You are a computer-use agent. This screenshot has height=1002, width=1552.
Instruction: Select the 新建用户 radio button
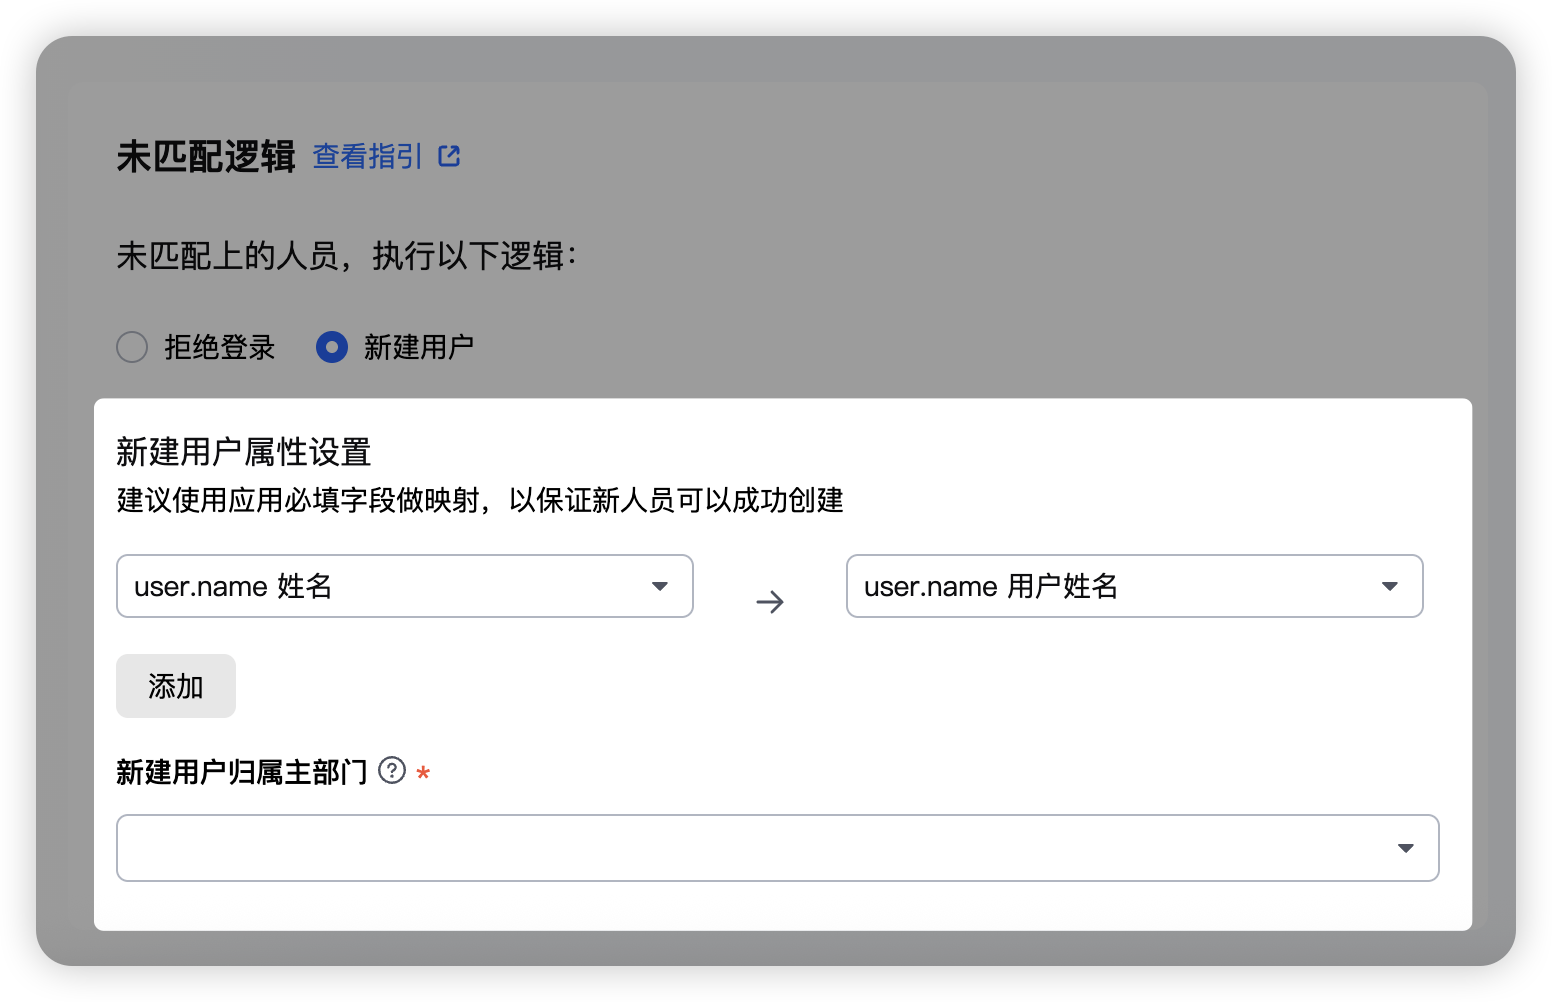332,347
